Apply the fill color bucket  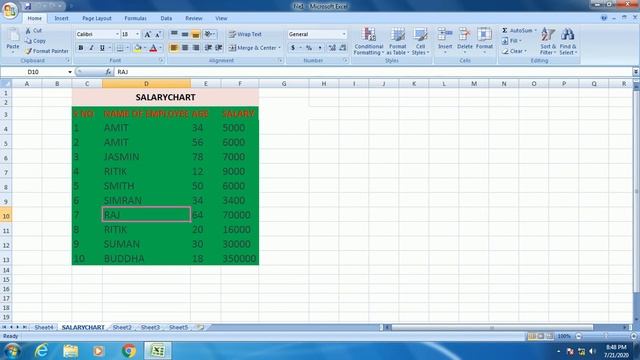(137, 48)
